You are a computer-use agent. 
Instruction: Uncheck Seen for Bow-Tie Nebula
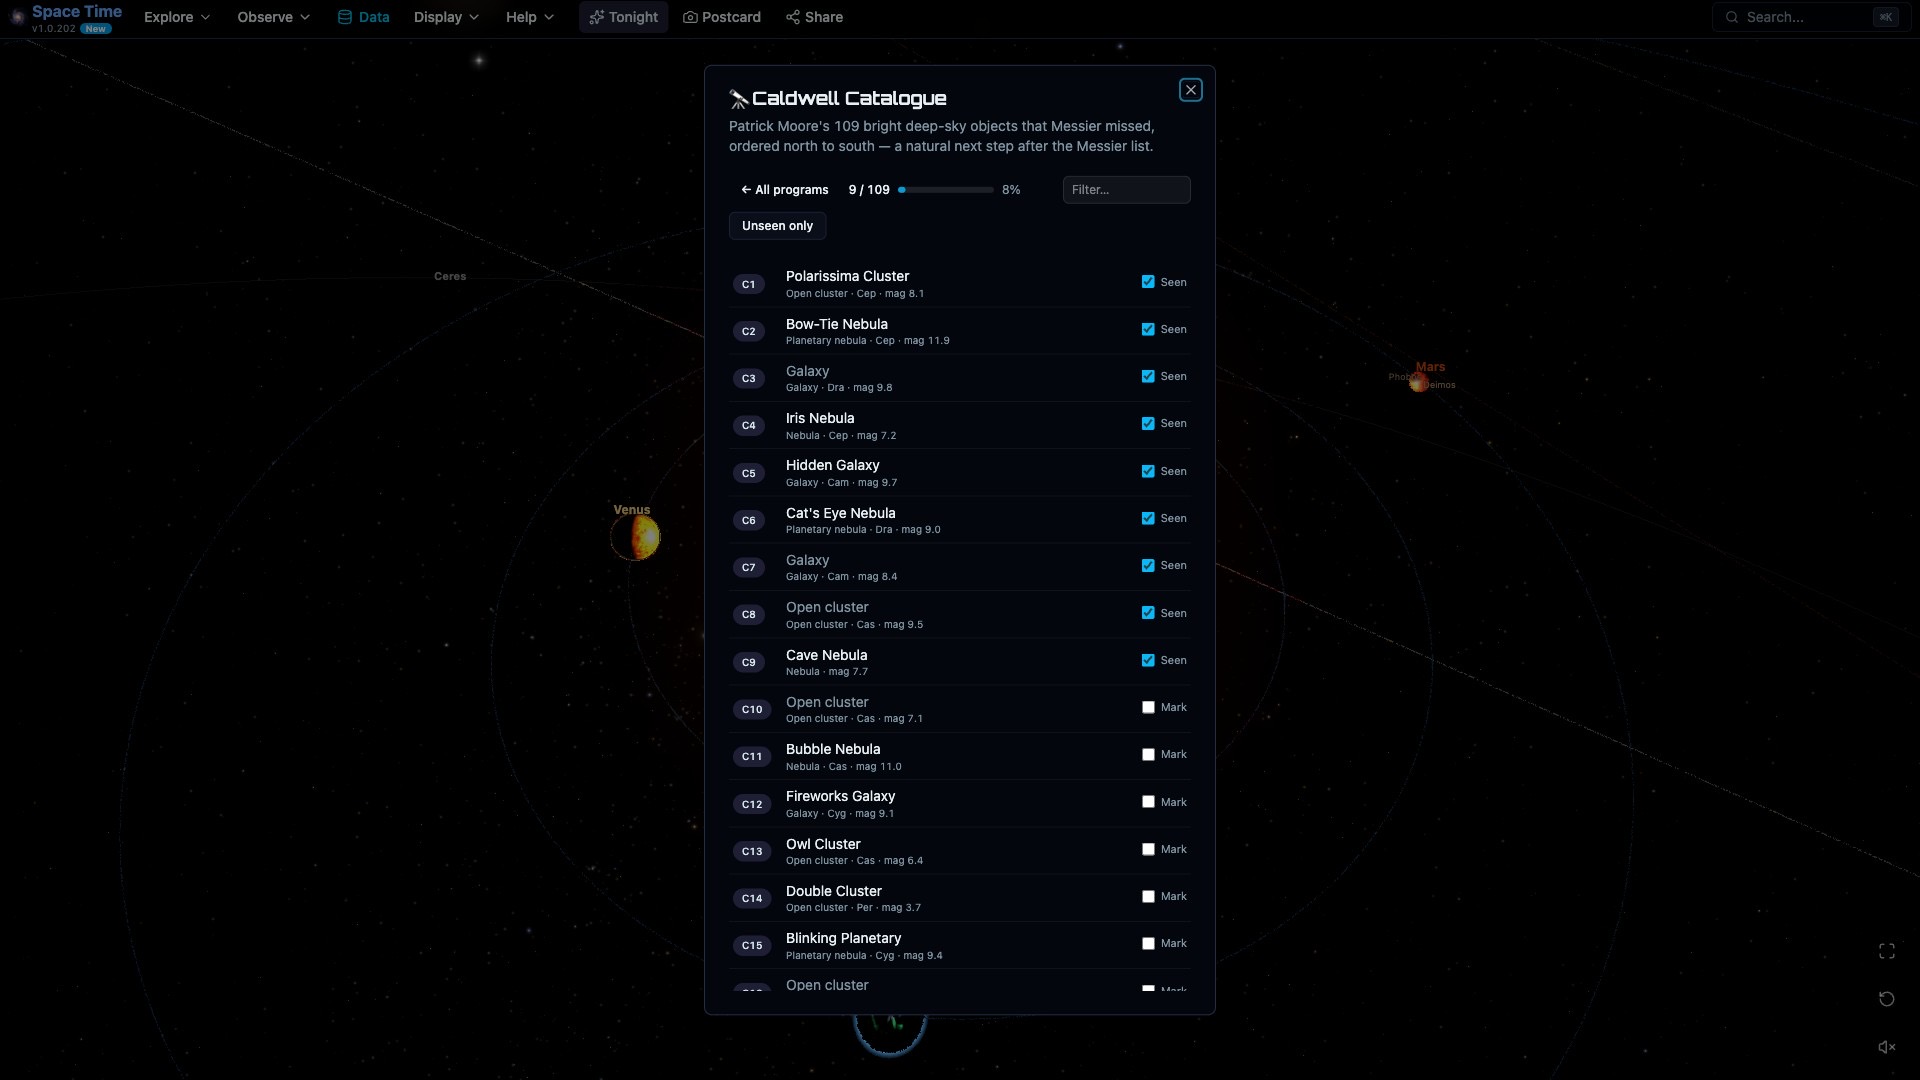(x=1148, y=329)
